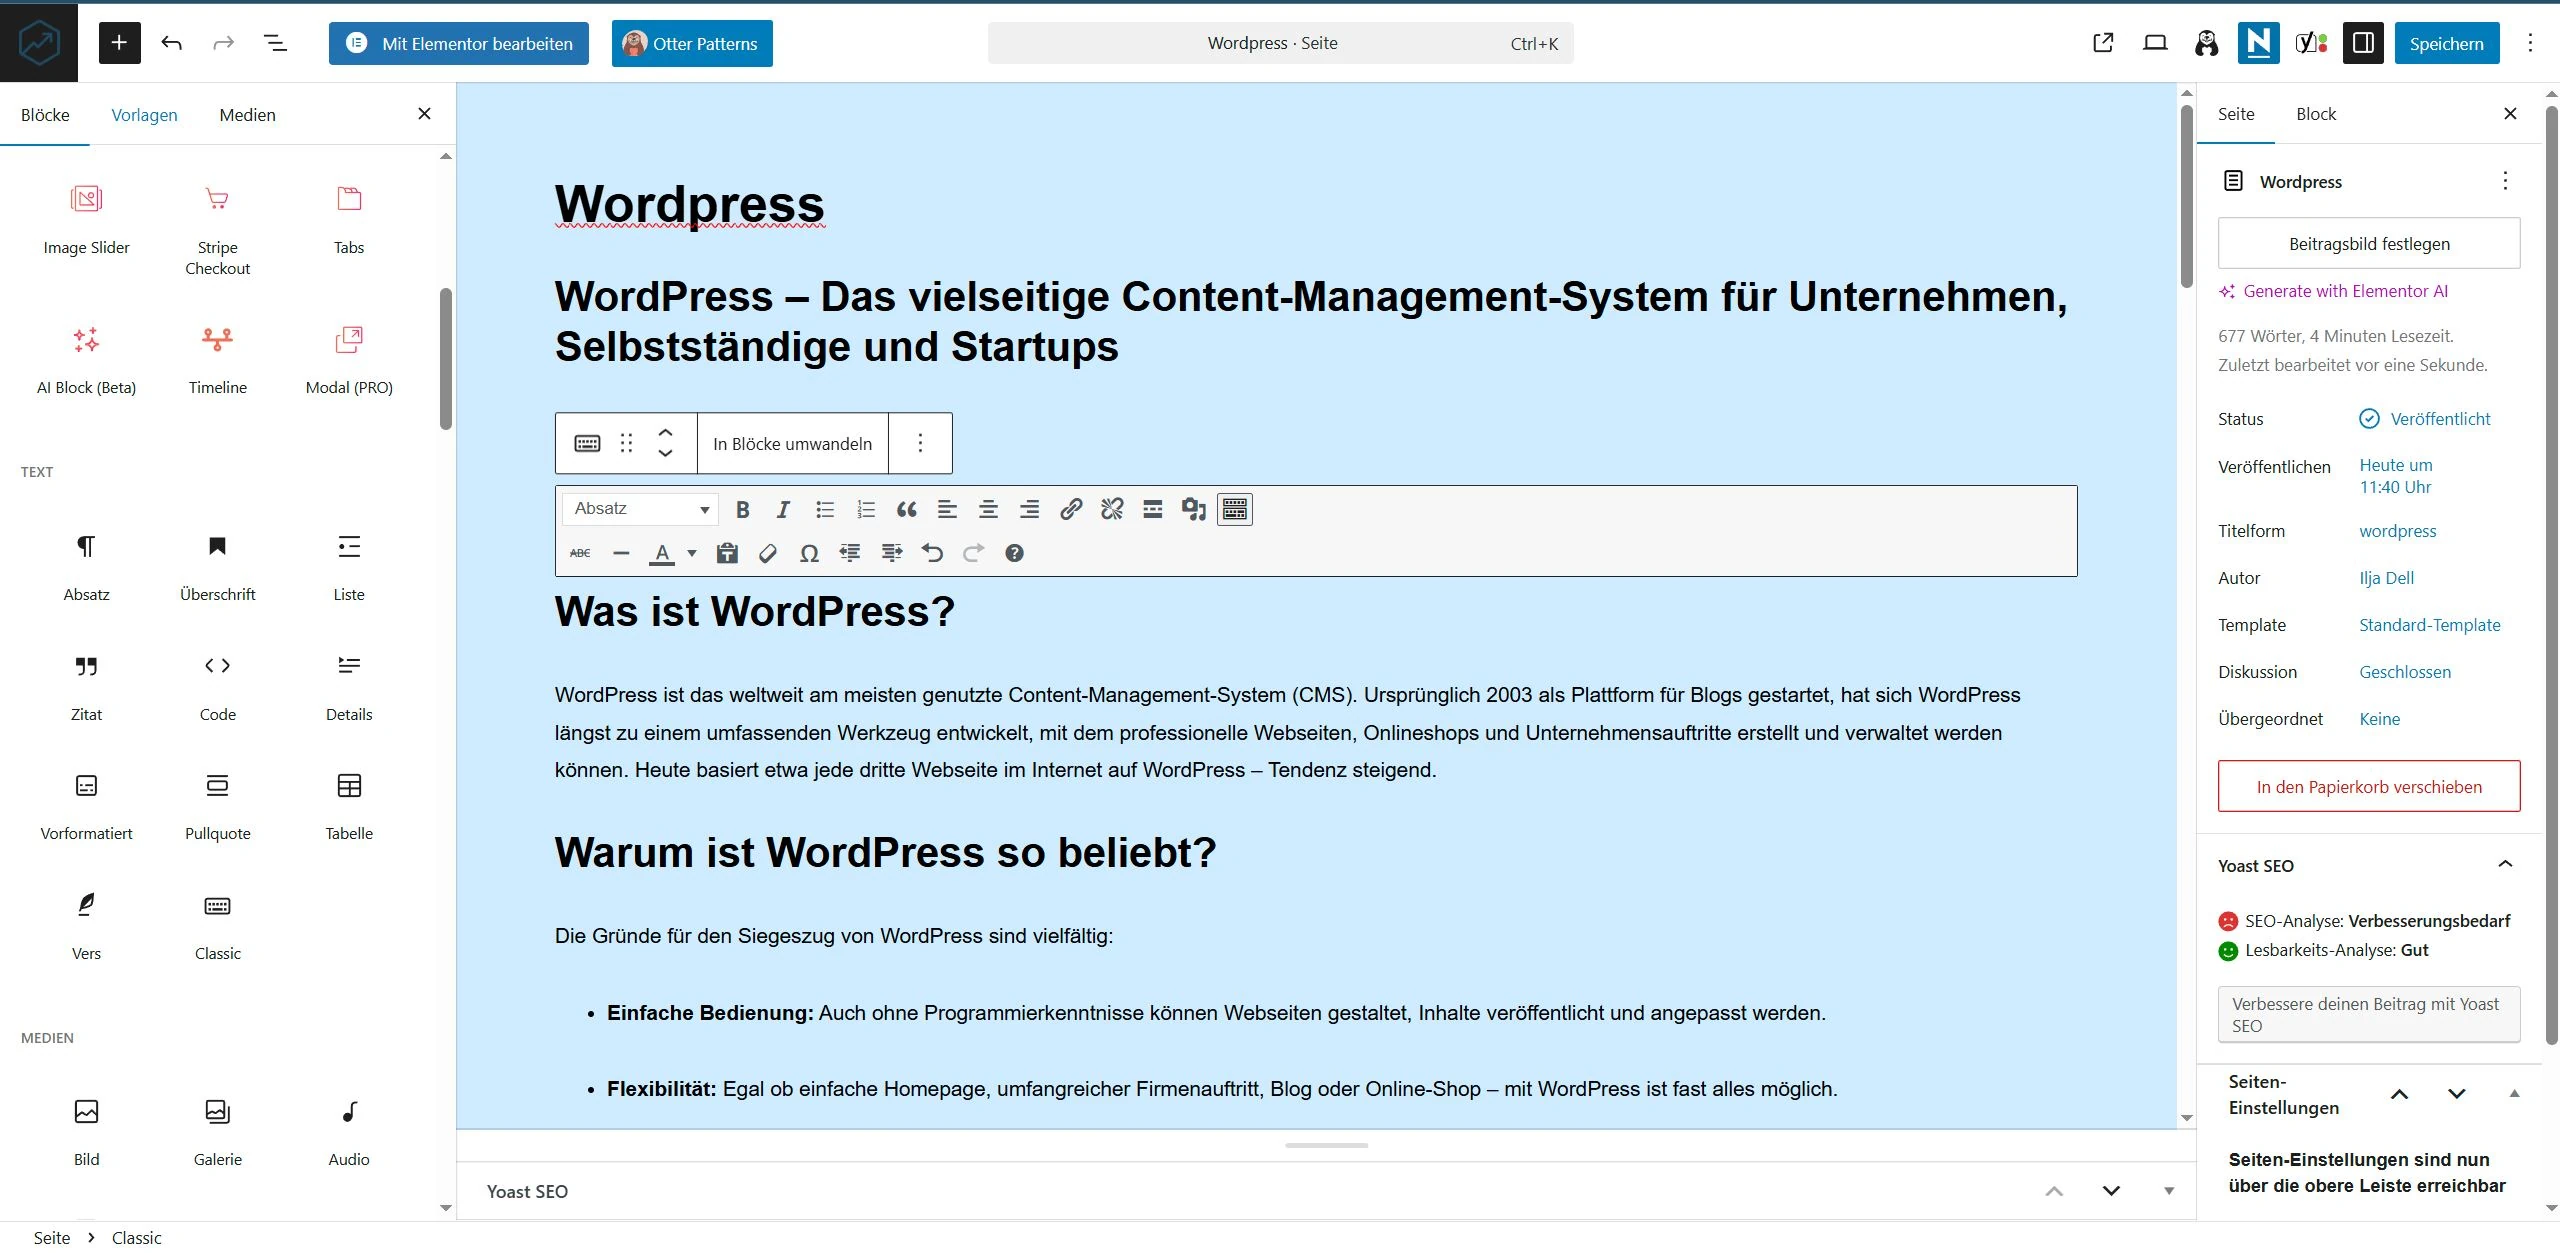
Task: Insert special character omega icon
Action: (809, 553)
